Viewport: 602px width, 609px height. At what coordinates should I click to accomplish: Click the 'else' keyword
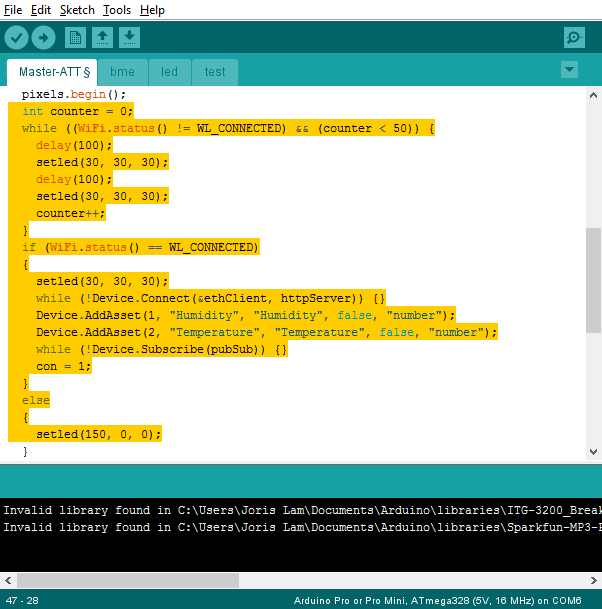[36, 401]
